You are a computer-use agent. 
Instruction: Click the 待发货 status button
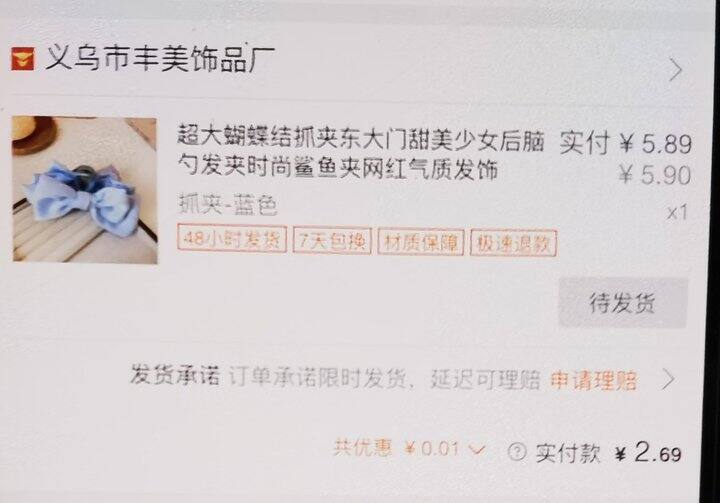(623, 303)
